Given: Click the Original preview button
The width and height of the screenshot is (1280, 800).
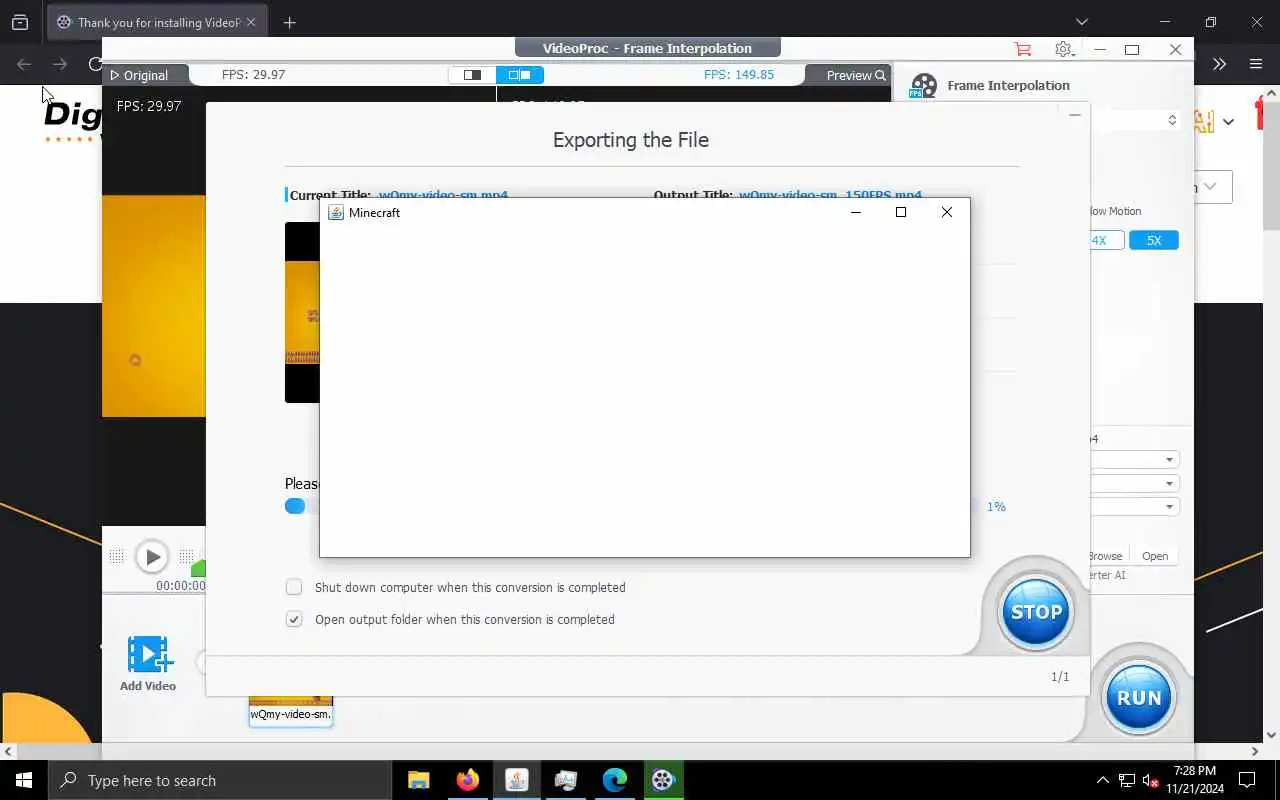Looking at the screenshot, I should click(140, 75).
